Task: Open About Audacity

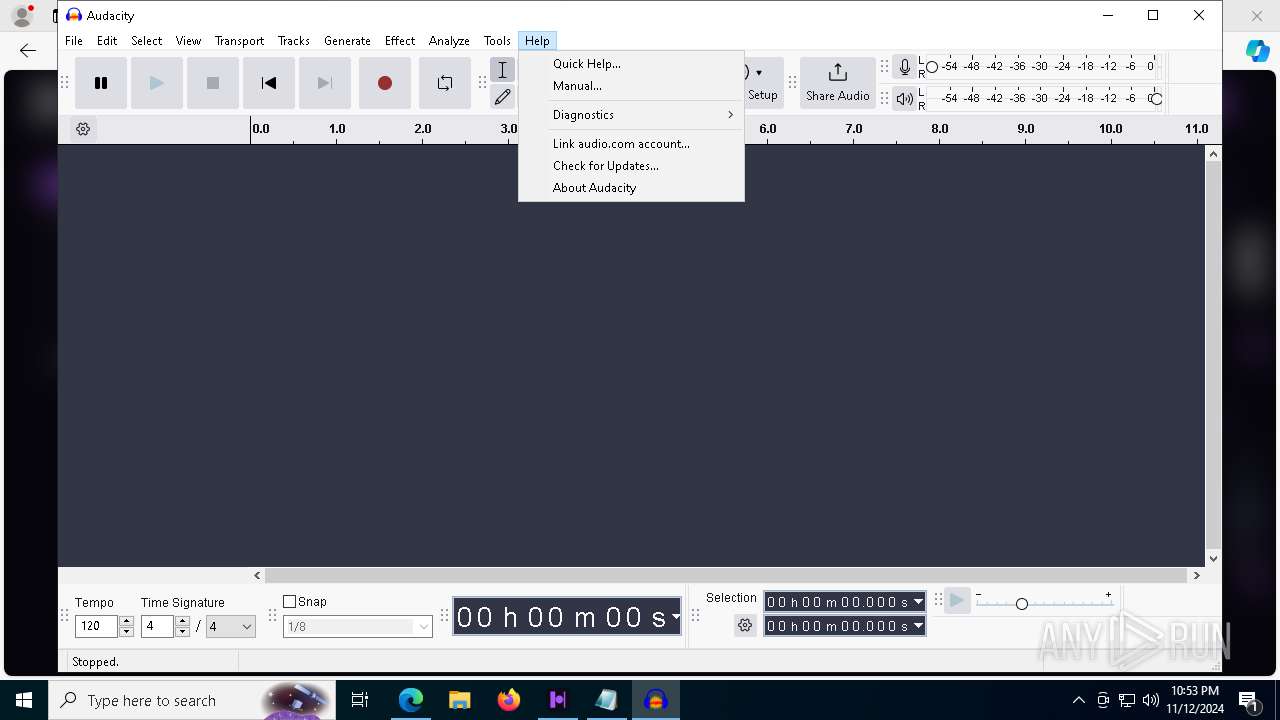Action: (631, 188)
